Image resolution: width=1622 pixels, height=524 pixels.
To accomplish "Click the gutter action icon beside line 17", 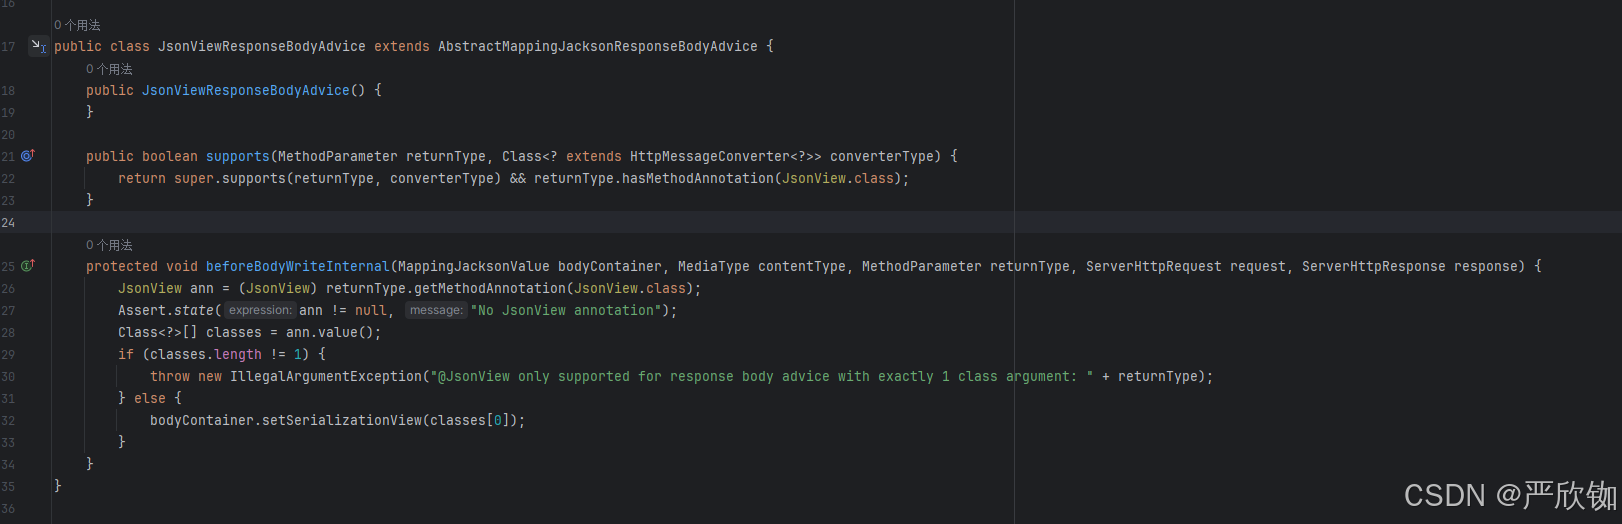I will (x=38, y=46).
